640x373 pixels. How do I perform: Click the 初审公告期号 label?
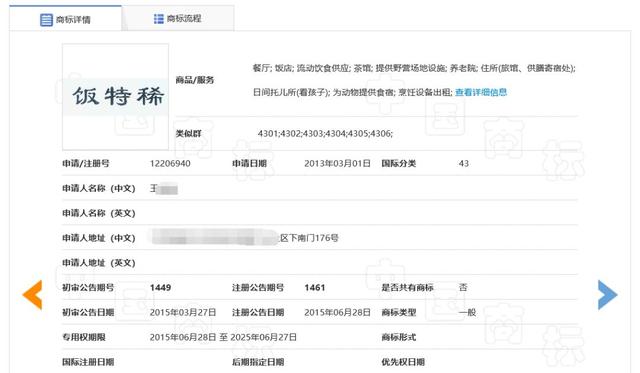click(x=88, y=288)
